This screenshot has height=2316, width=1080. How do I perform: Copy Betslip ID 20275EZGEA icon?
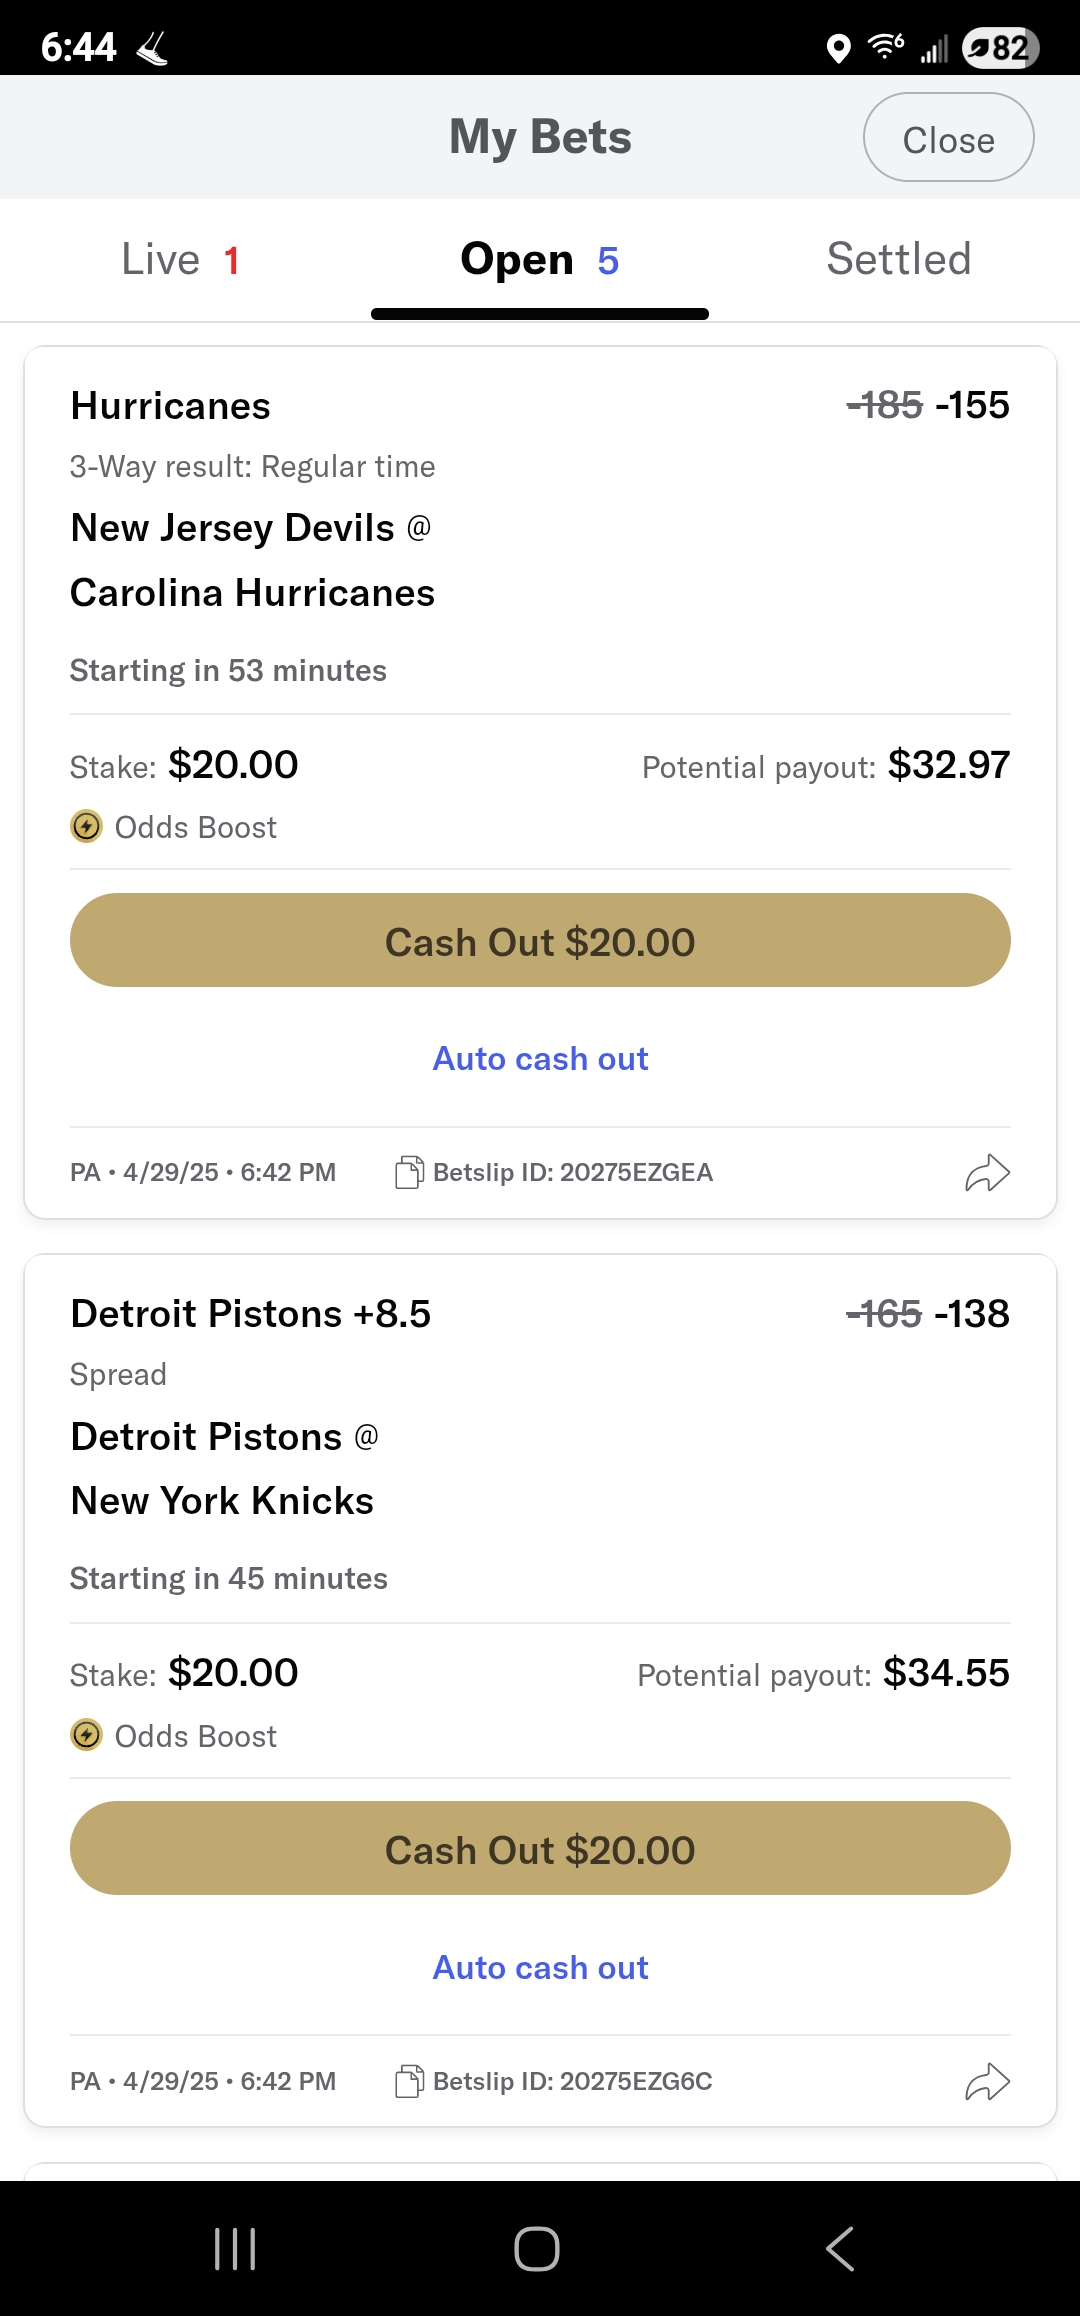[x=409, y=1172]
